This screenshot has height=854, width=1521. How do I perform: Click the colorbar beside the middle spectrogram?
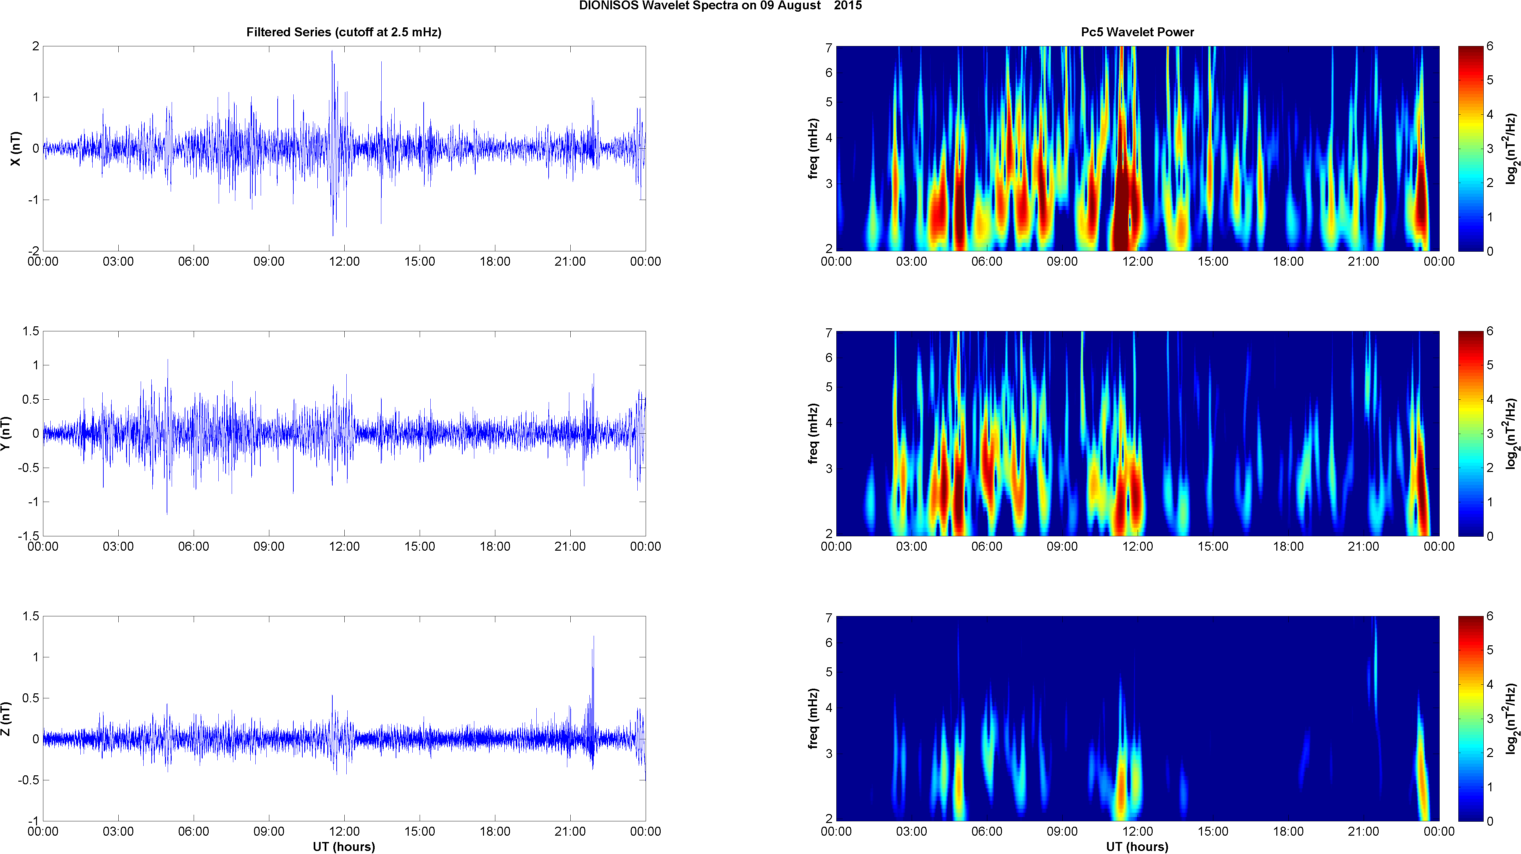[x=1471, y=433]
